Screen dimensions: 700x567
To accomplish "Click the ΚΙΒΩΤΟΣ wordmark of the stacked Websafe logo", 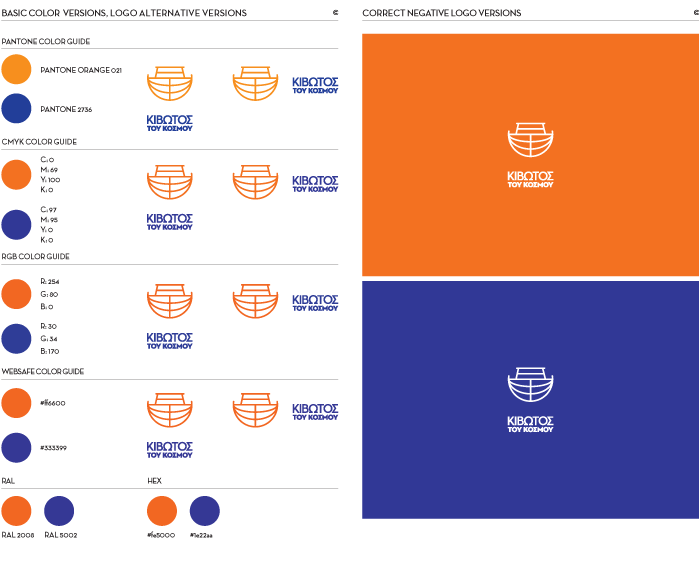I will pos(170,446).
